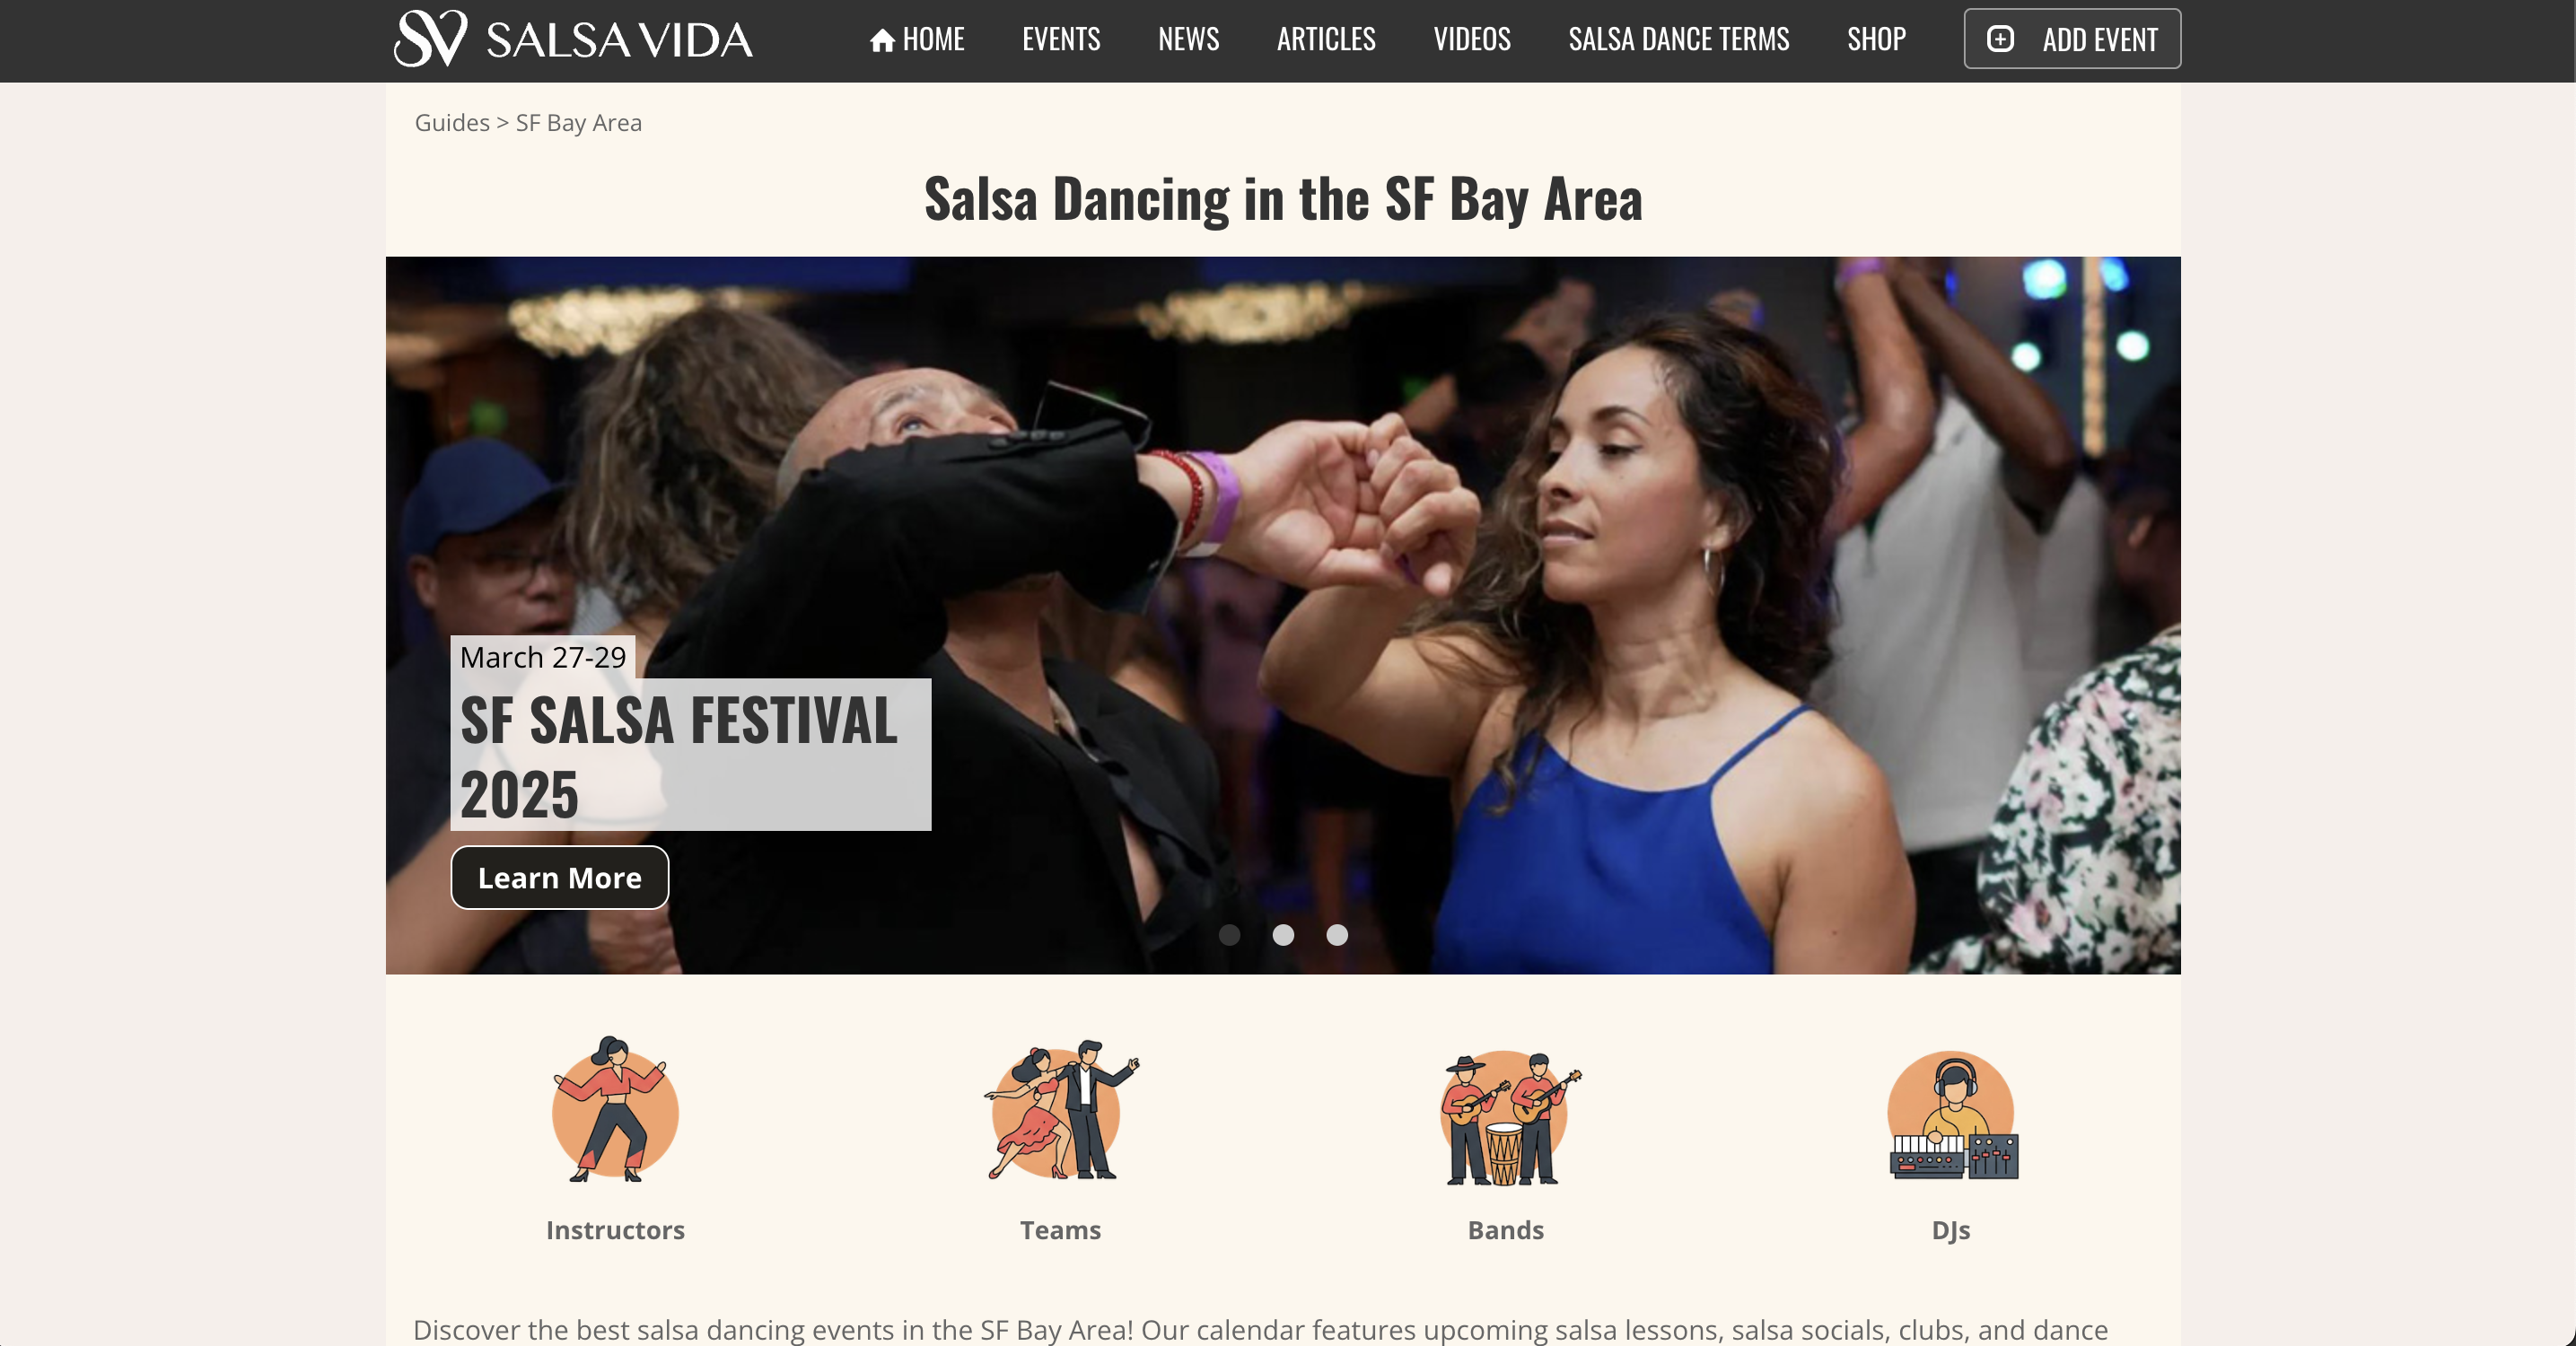Click the Learn More button
This screenshot has height=1346, width=2576.
point(560,877)
